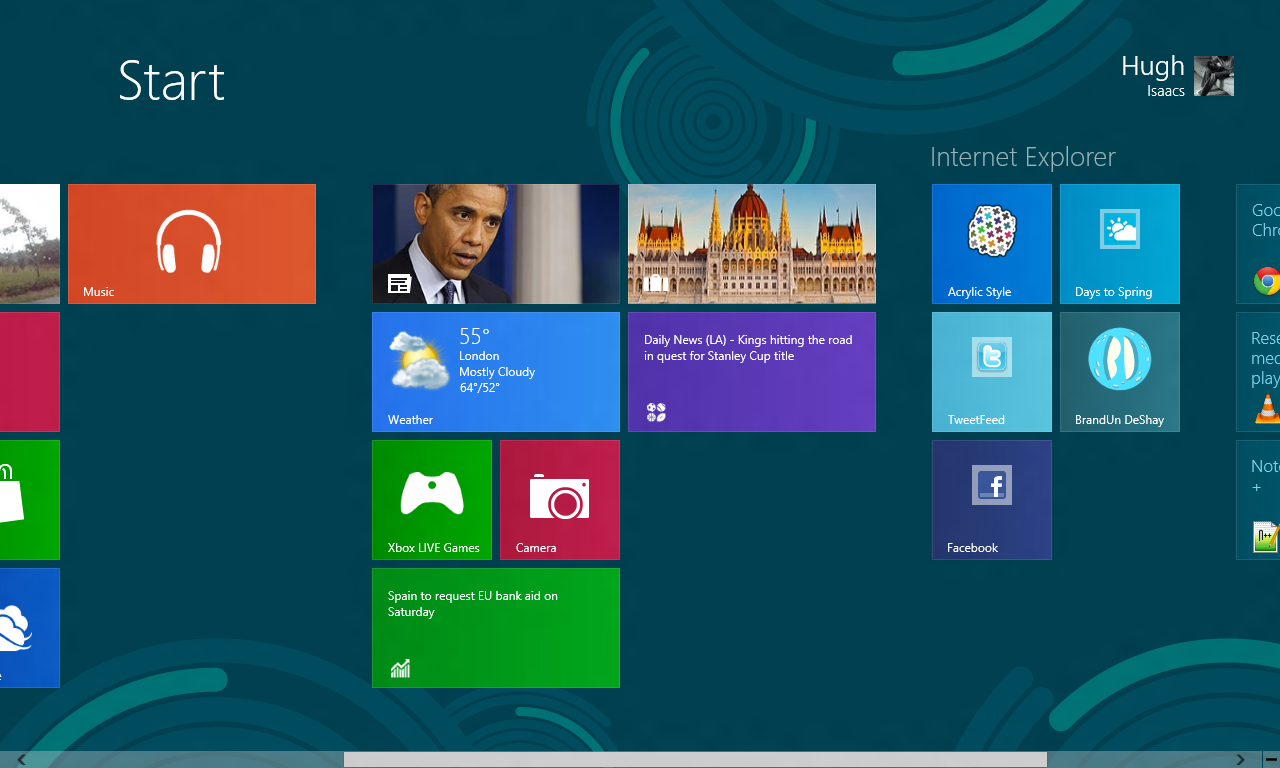The width and height of the screenshot is (1280, 768).
Task: Open the parliament building travel tile
Action: [x=752, y=244]
